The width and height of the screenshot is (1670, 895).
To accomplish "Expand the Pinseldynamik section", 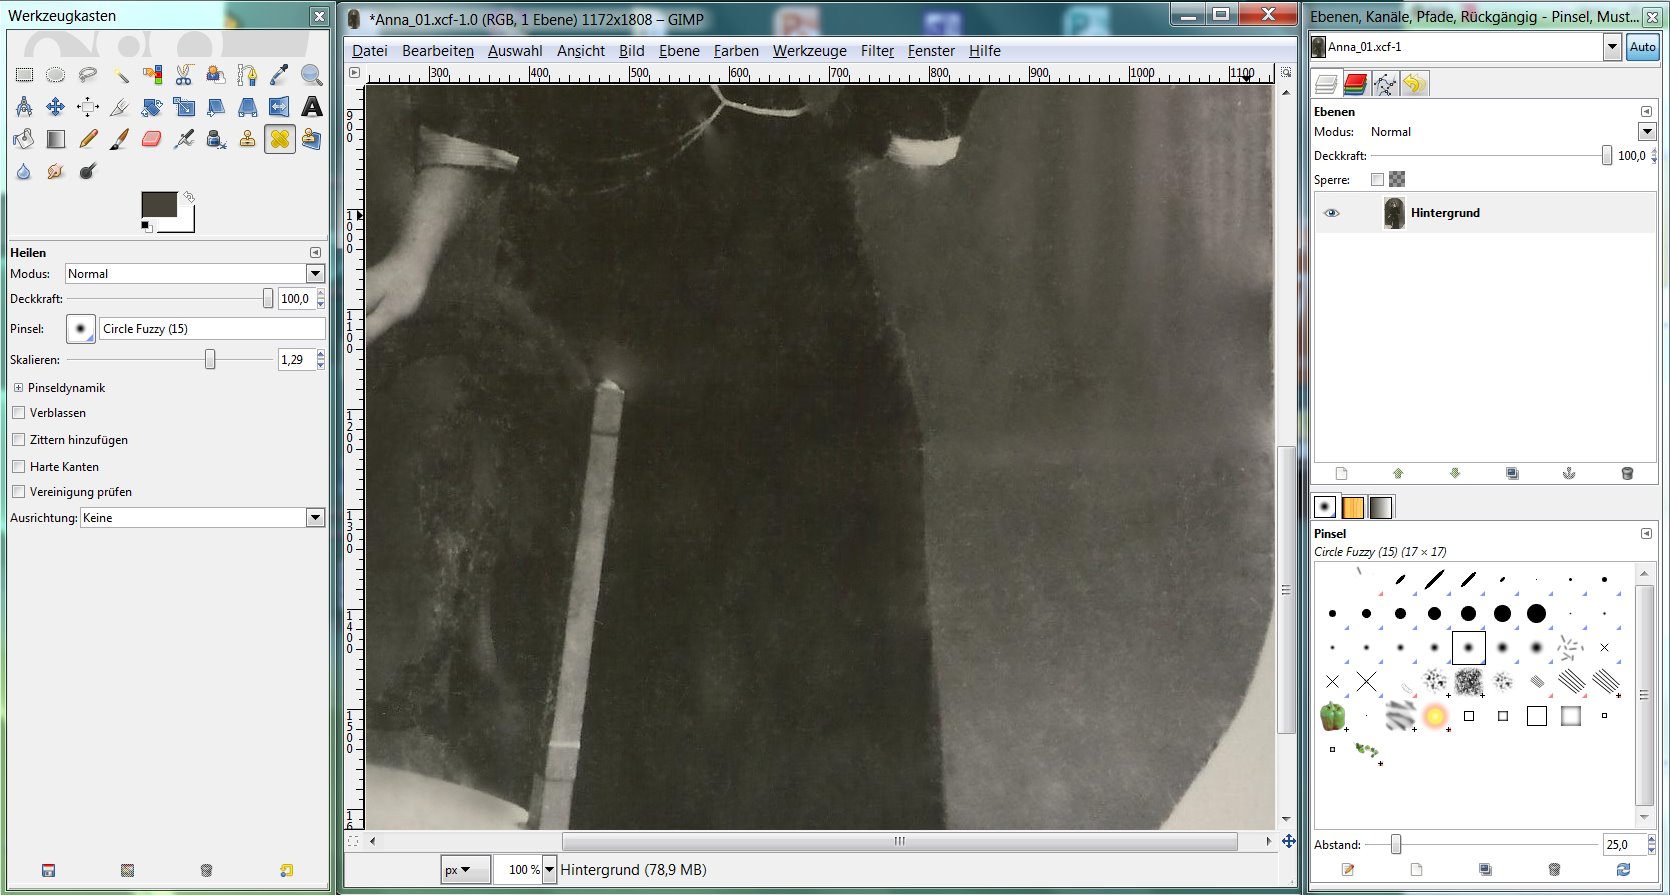I will pyautogui.click(x=18, y=388).
